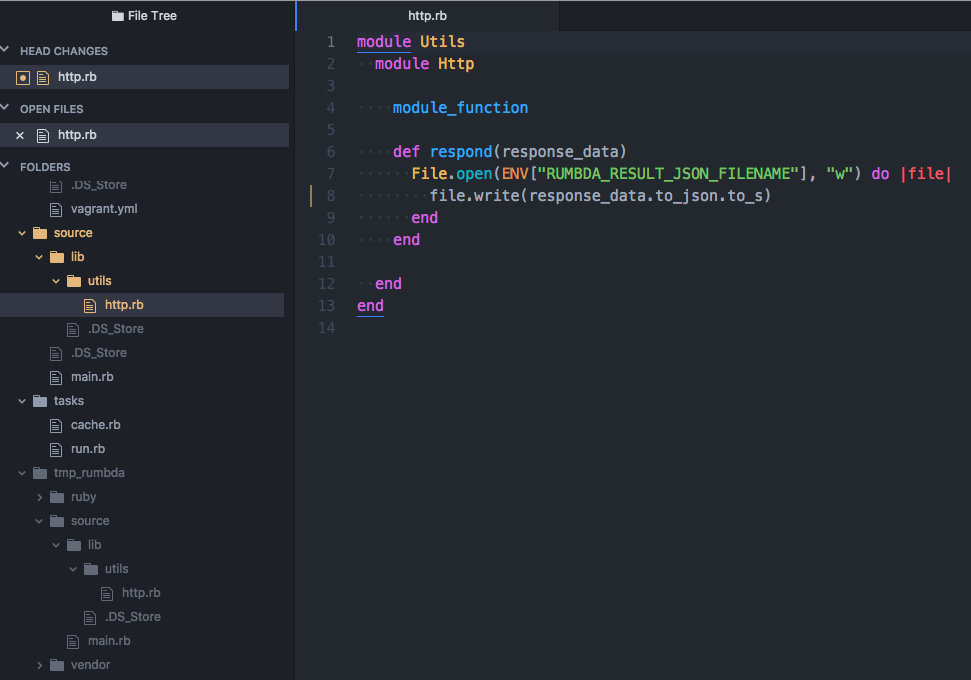This screenshot has width=971, height=680.
Task: Expand the ruby folder chevron
Action: pos(39,497)
